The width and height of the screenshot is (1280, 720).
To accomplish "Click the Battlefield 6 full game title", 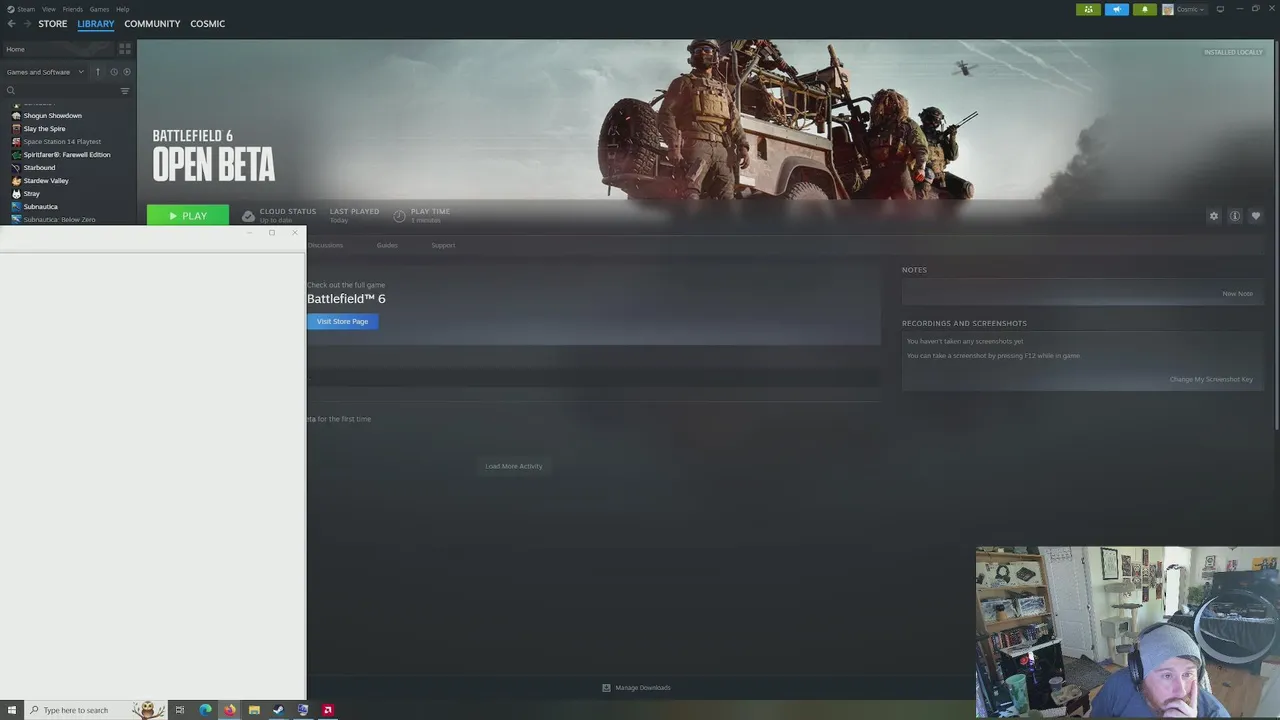I will [346, 299].
